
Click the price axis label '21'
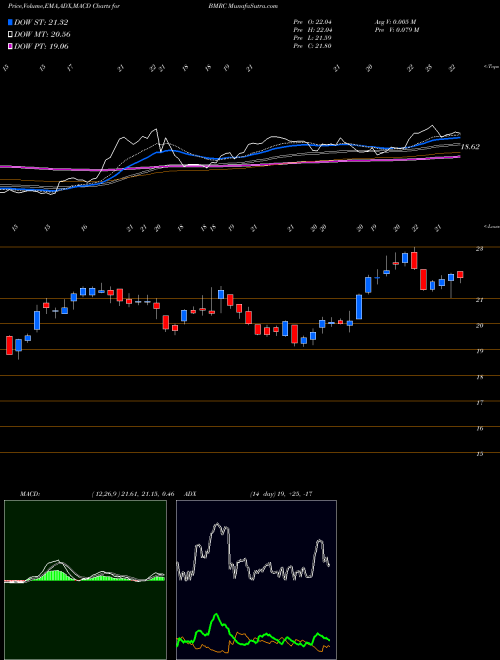coord(479,300)
